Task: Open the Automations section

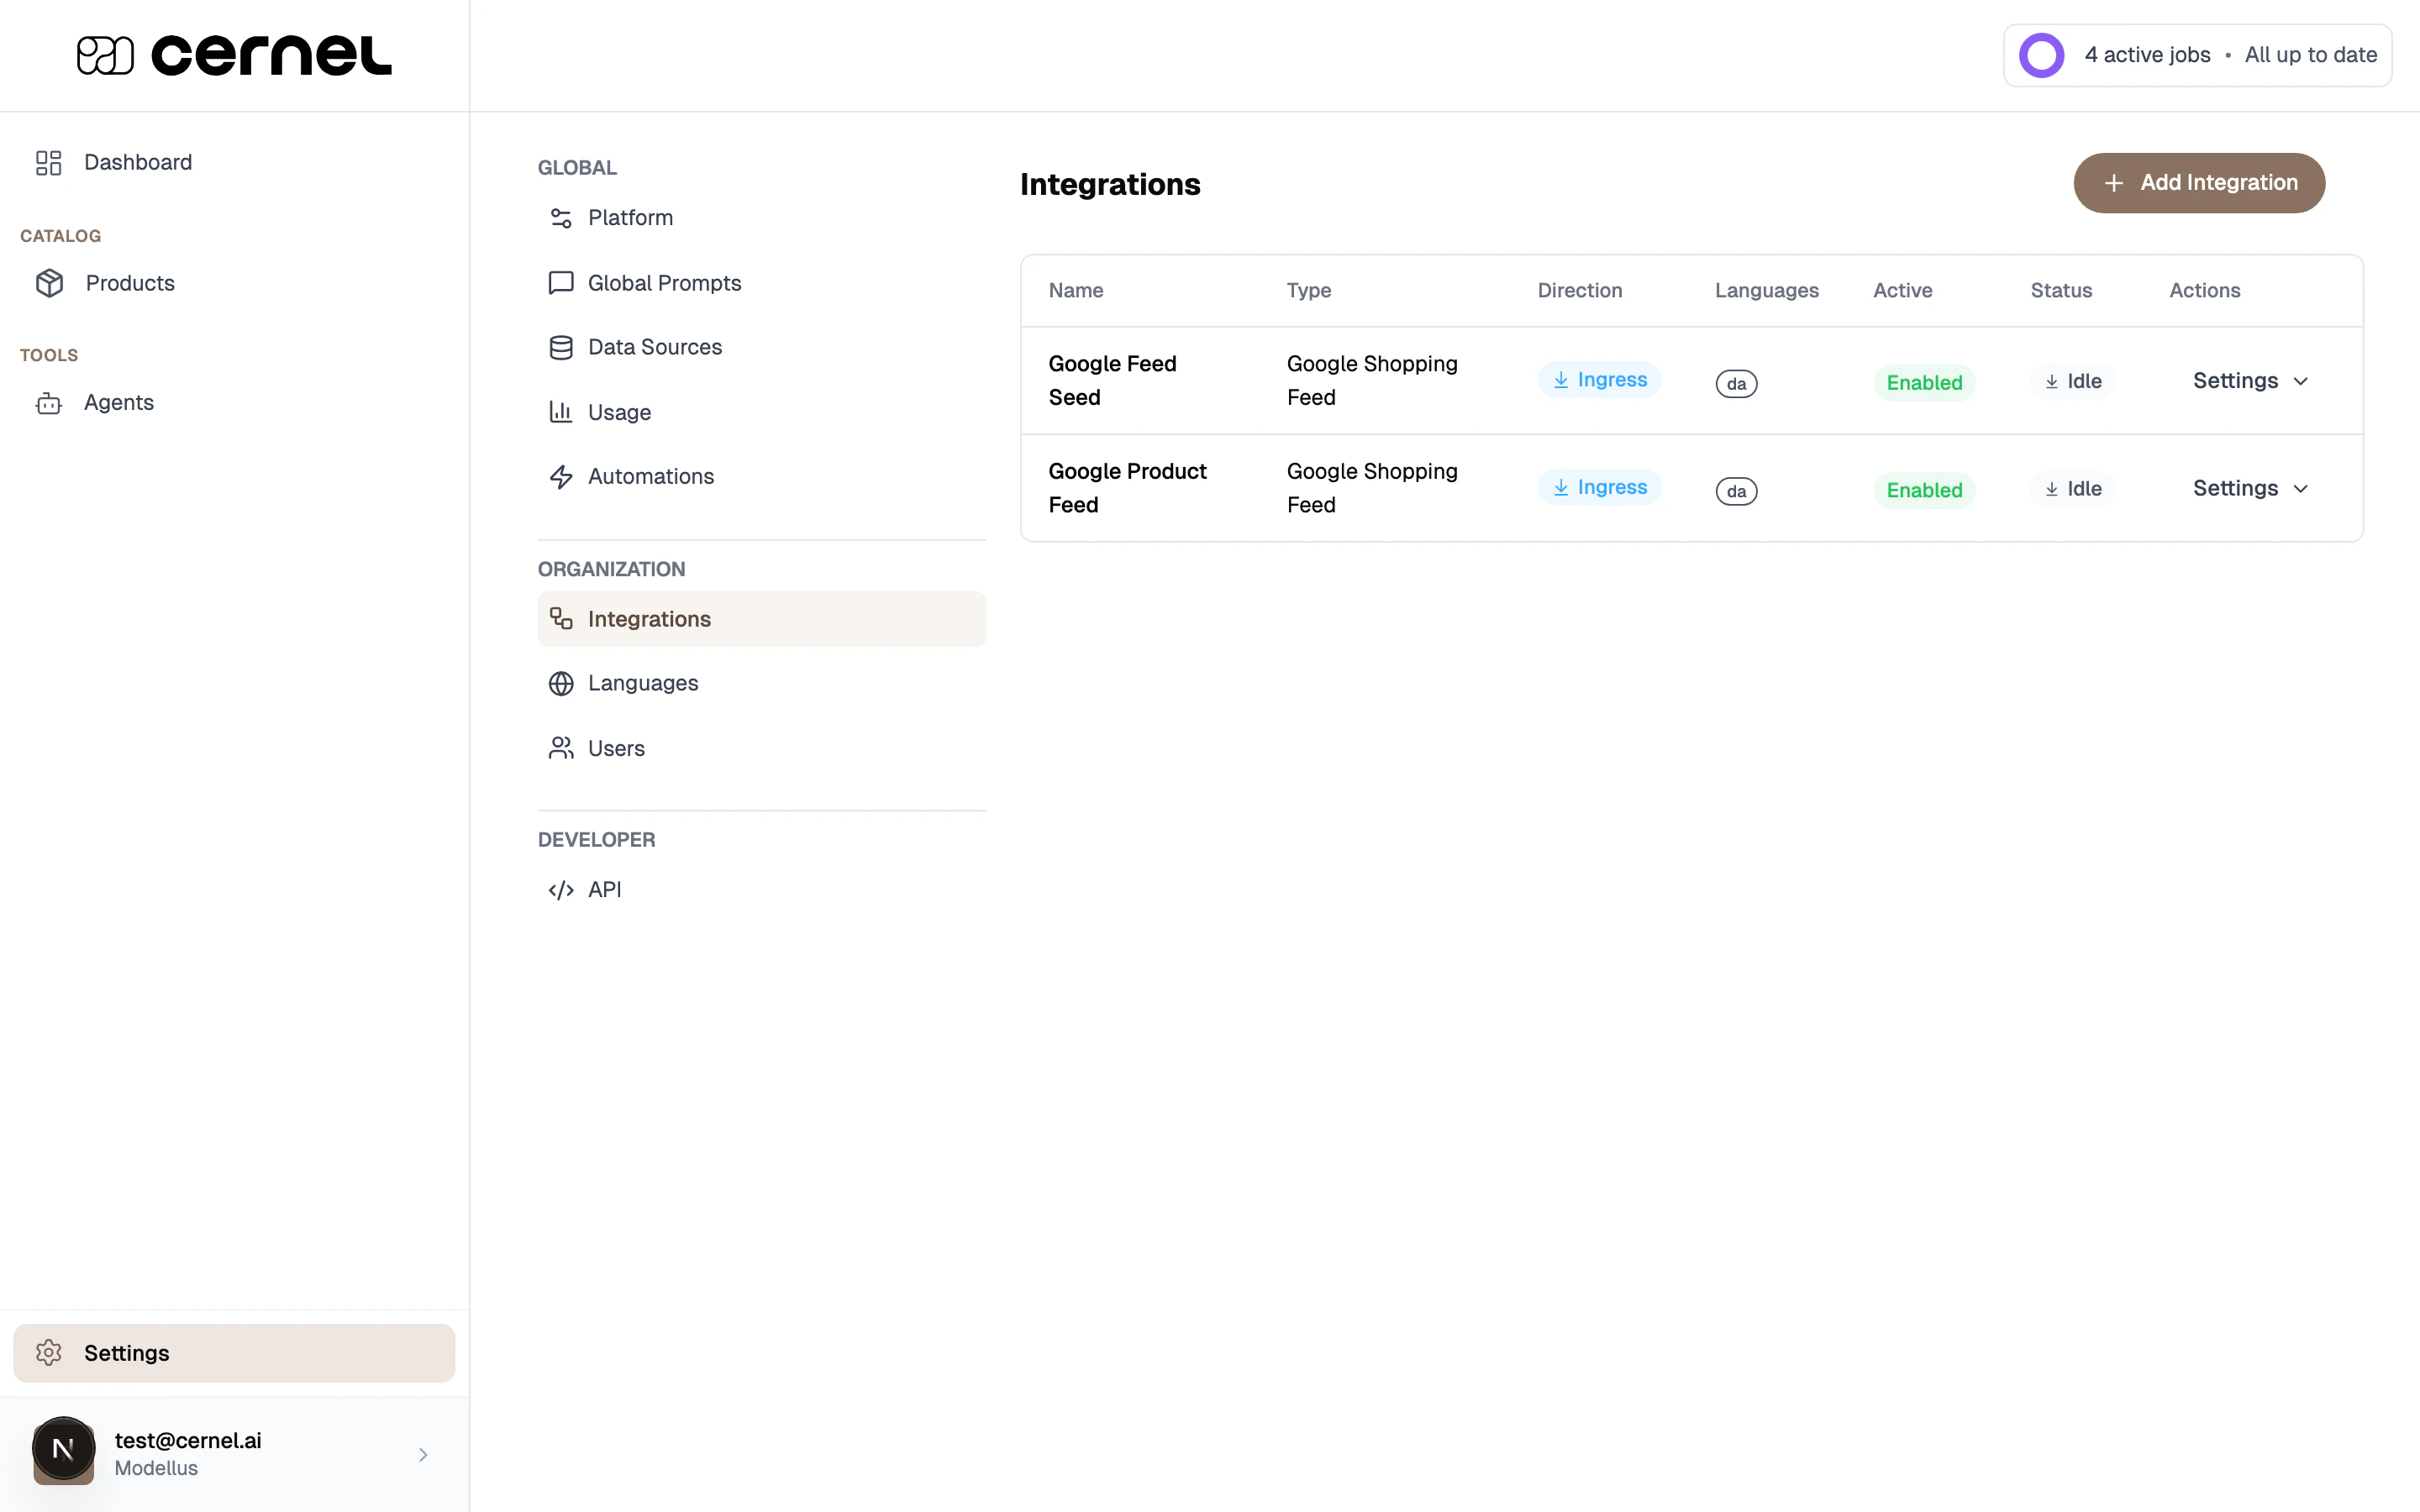Action: pos(650,476)
